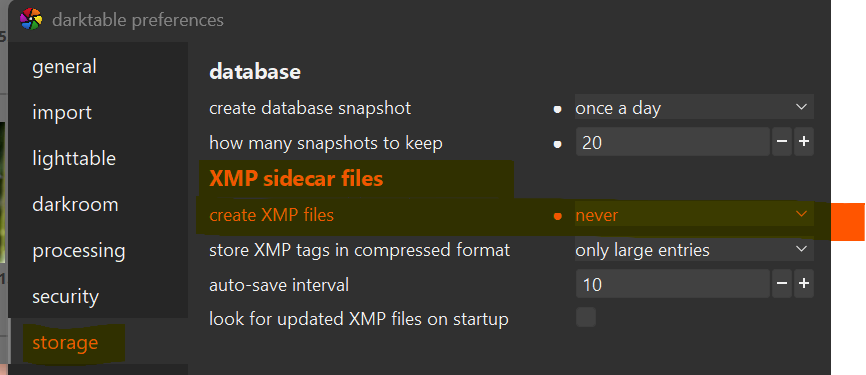Increase the auto-save interval value
This screenshot has height=375, width=866.
click(804, 284)
